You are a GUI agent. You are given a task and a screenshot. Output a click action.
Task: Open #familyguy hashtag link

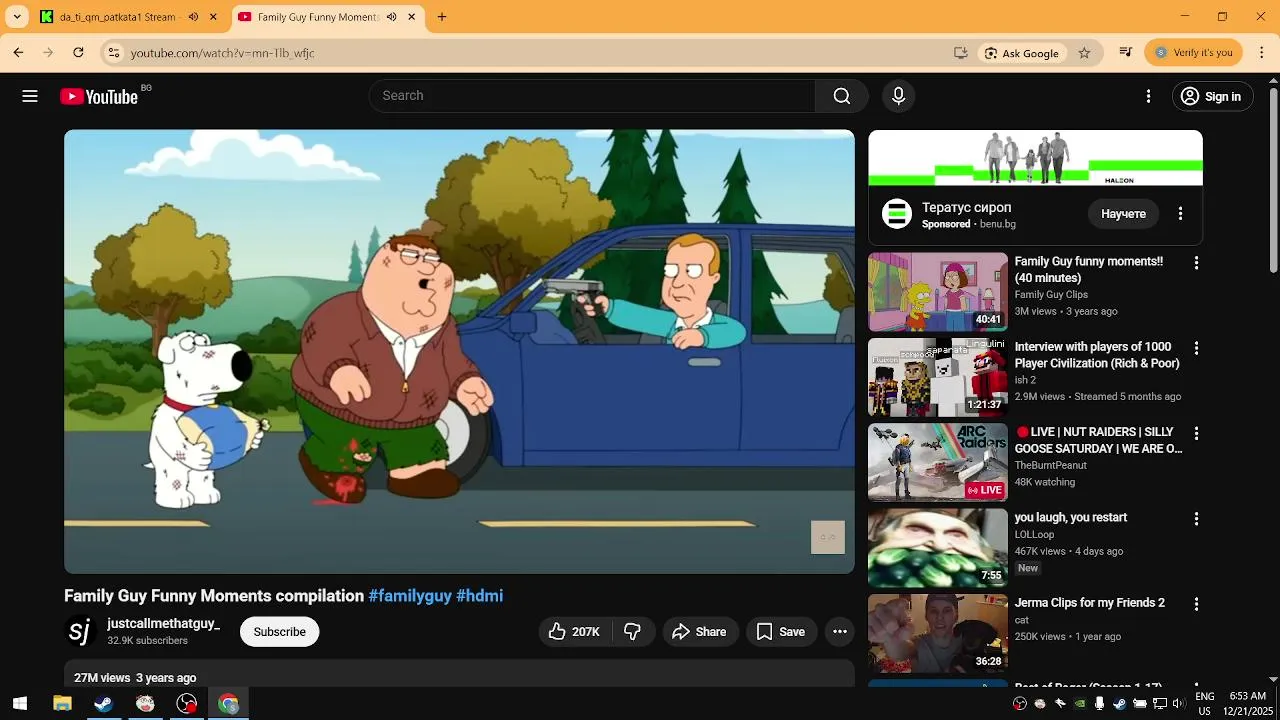410,596
